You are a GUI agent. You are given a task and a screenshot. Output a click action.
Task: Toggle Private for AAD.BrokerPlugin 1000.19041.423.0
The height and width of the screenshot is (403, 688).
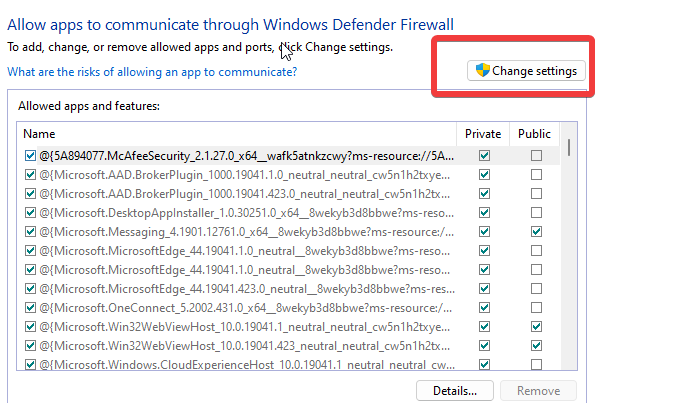click(x=484, y=194)
